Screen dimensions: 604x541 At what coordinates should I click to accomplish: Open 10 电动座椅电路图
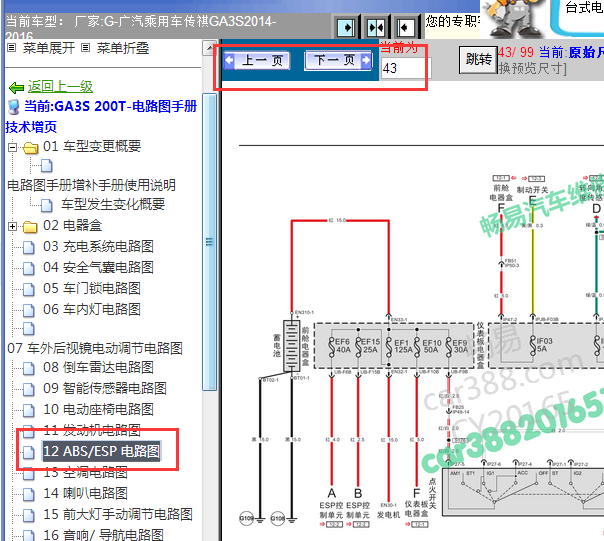point(98,409)
